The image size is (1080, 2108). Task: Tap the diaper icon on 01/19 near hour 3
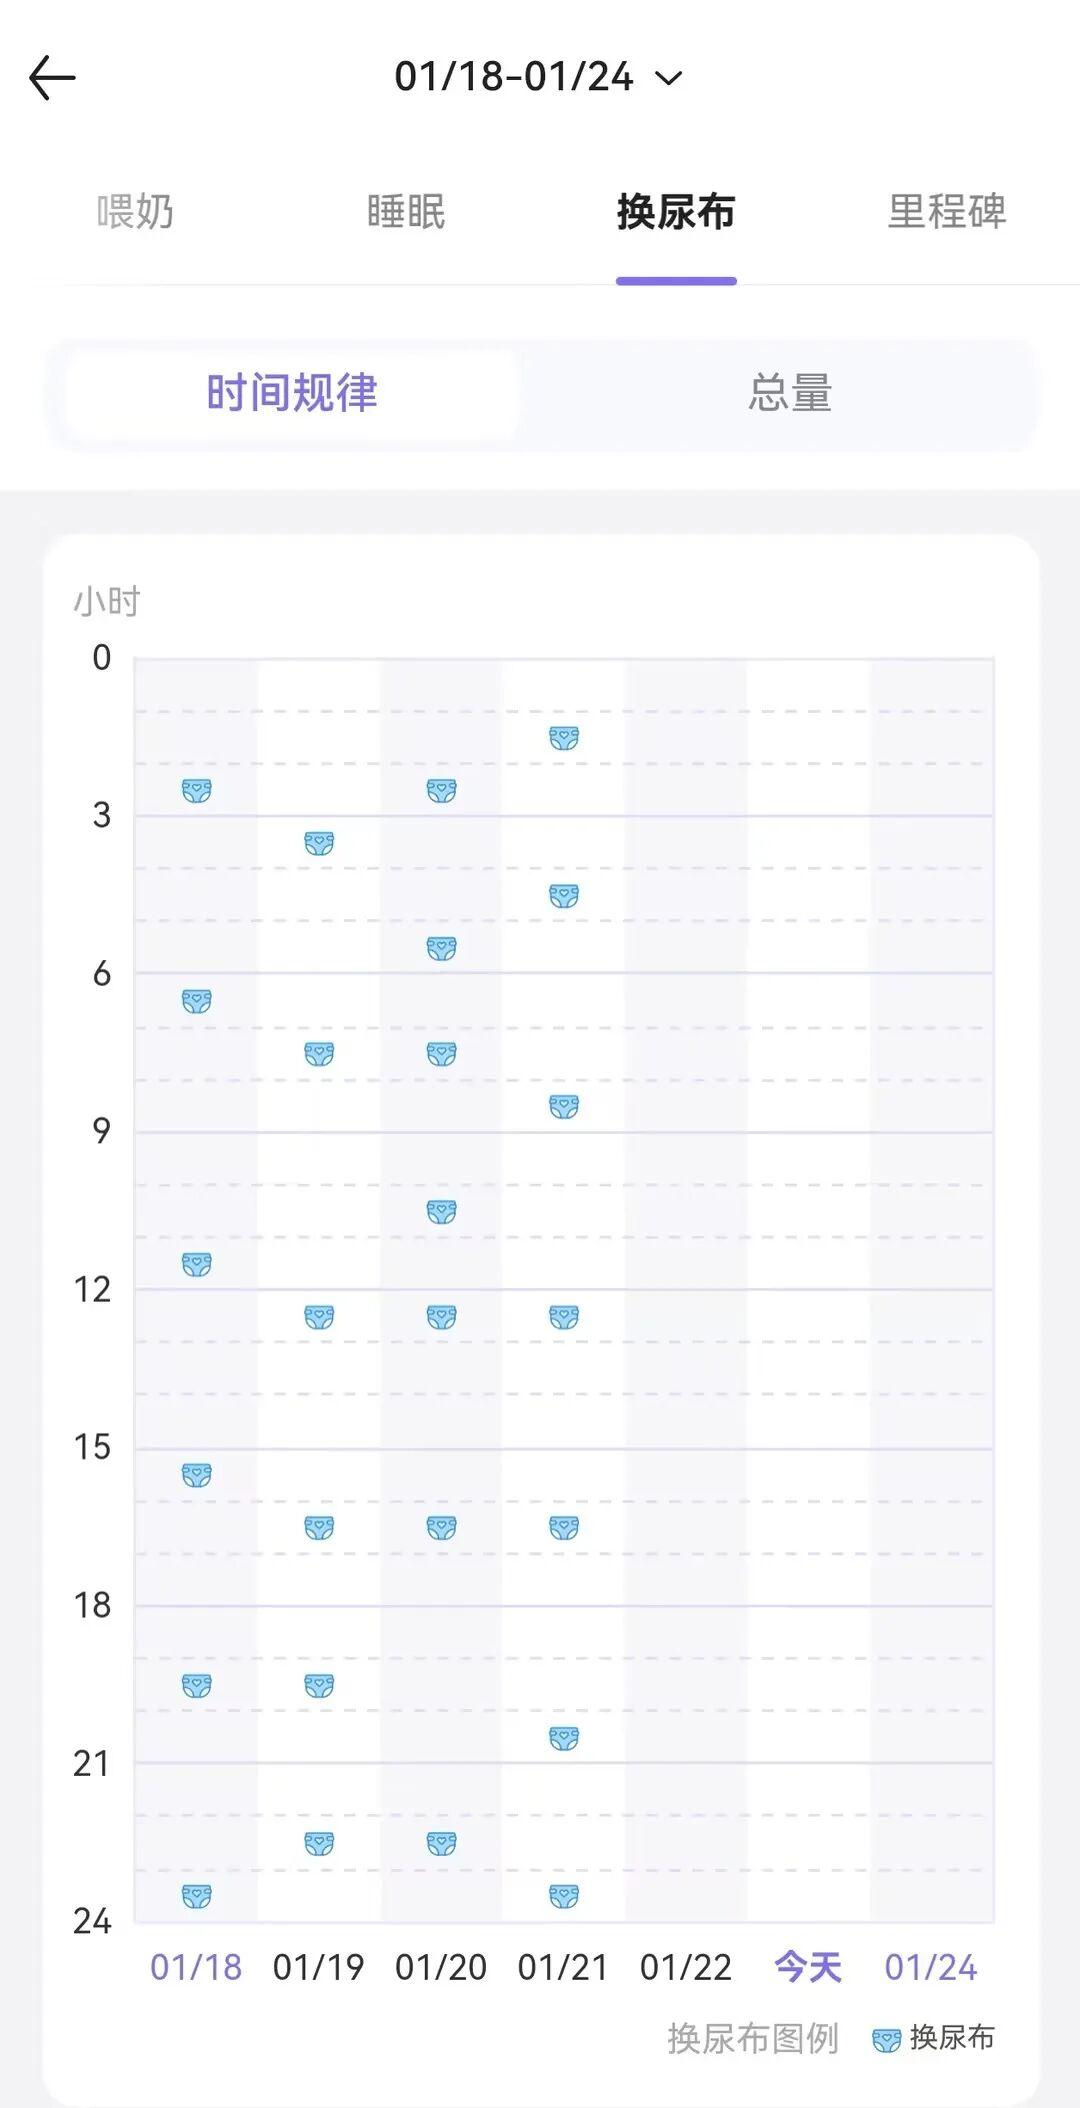(x=319, y=843)
